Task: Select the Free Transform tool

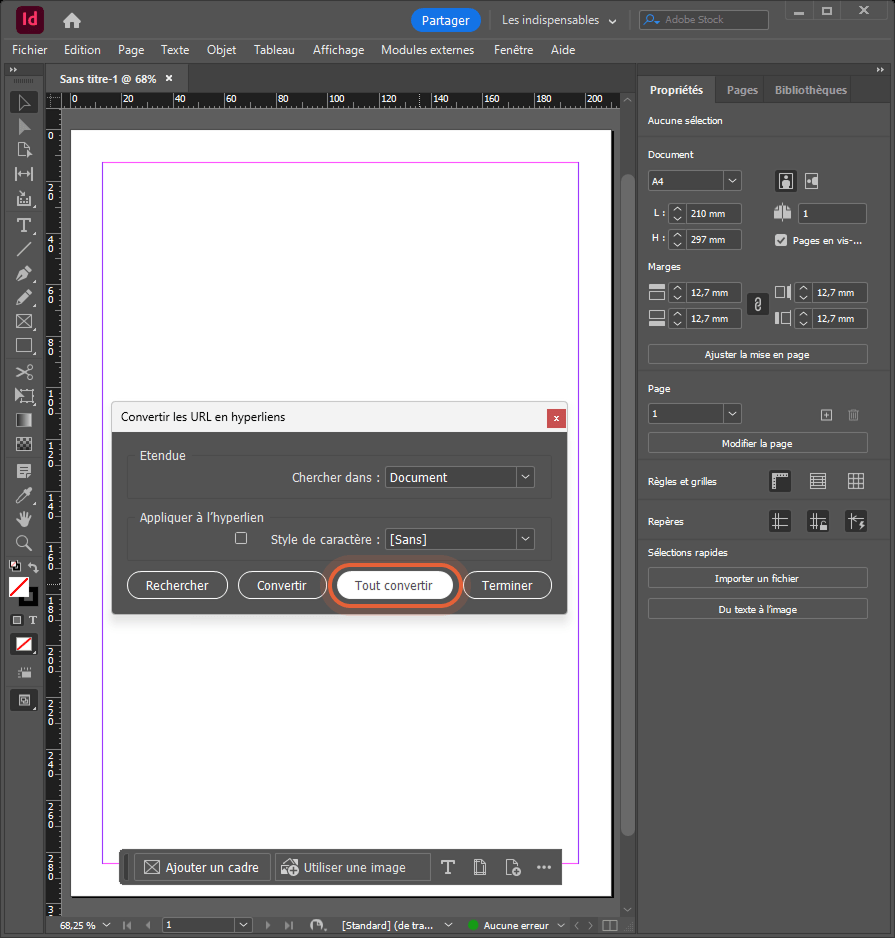Action: 24,396
